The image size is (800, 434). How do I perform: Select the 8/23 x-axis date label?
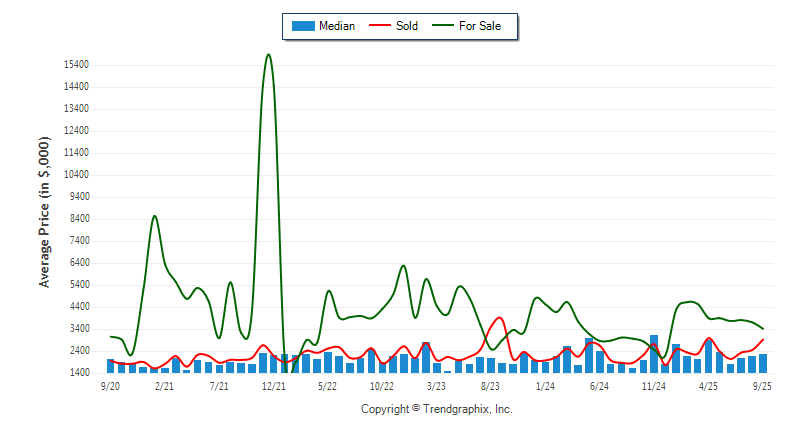(491, 385)
